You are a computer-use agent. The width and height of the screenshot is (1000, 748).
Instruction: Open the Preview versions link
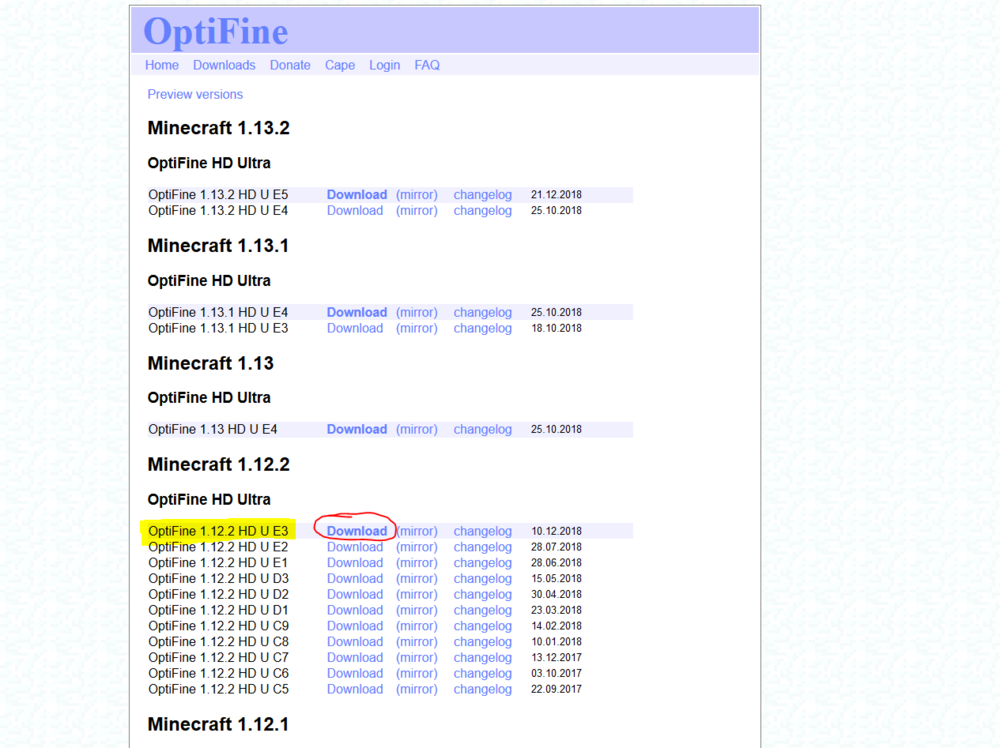(x=195, y=94)
